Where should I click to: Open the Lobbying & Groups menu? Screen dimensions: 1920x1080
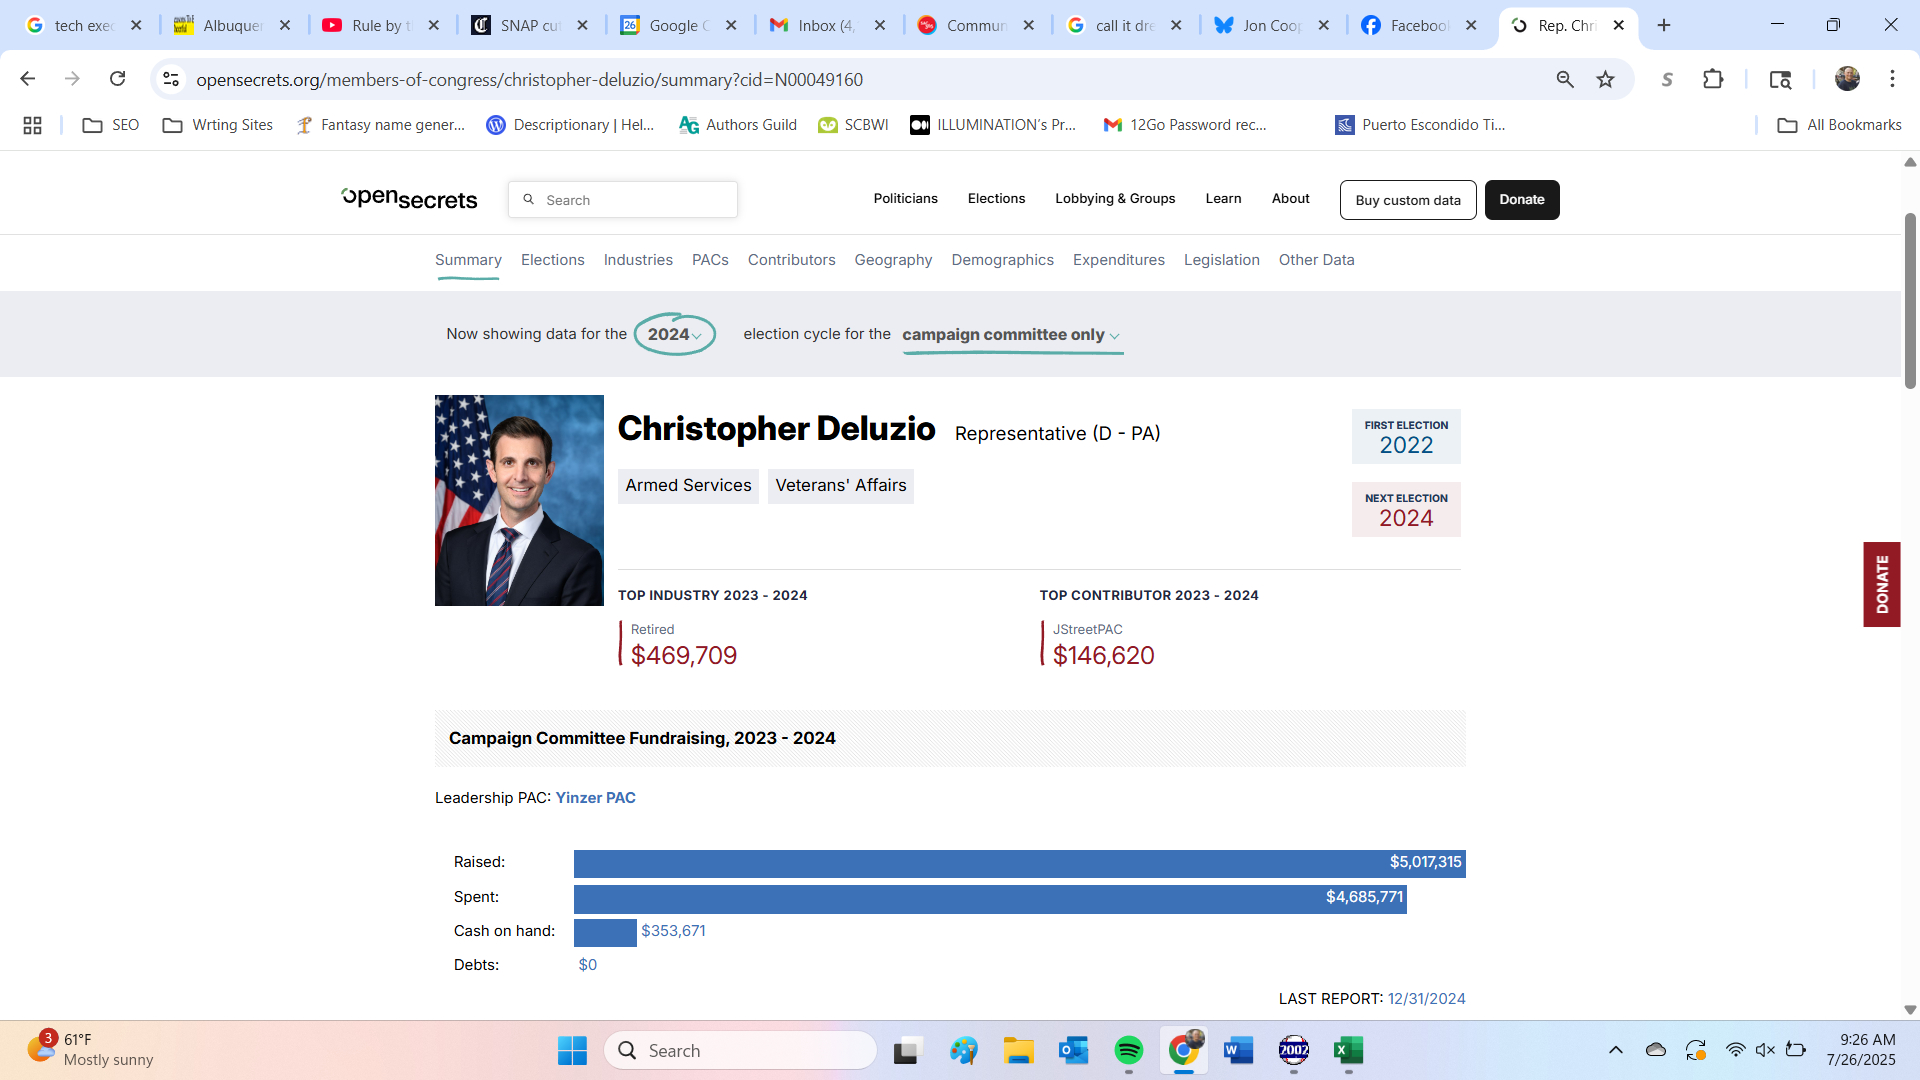tap(1115, 199)
